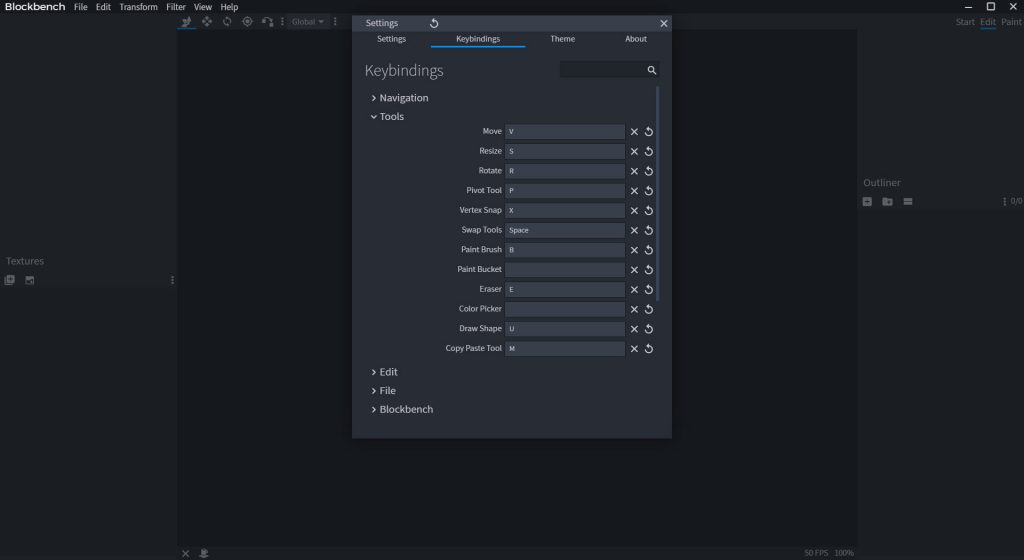The image size is (1024, 560).
Task: Close the Settings dialog
Action: coord(664,23)
